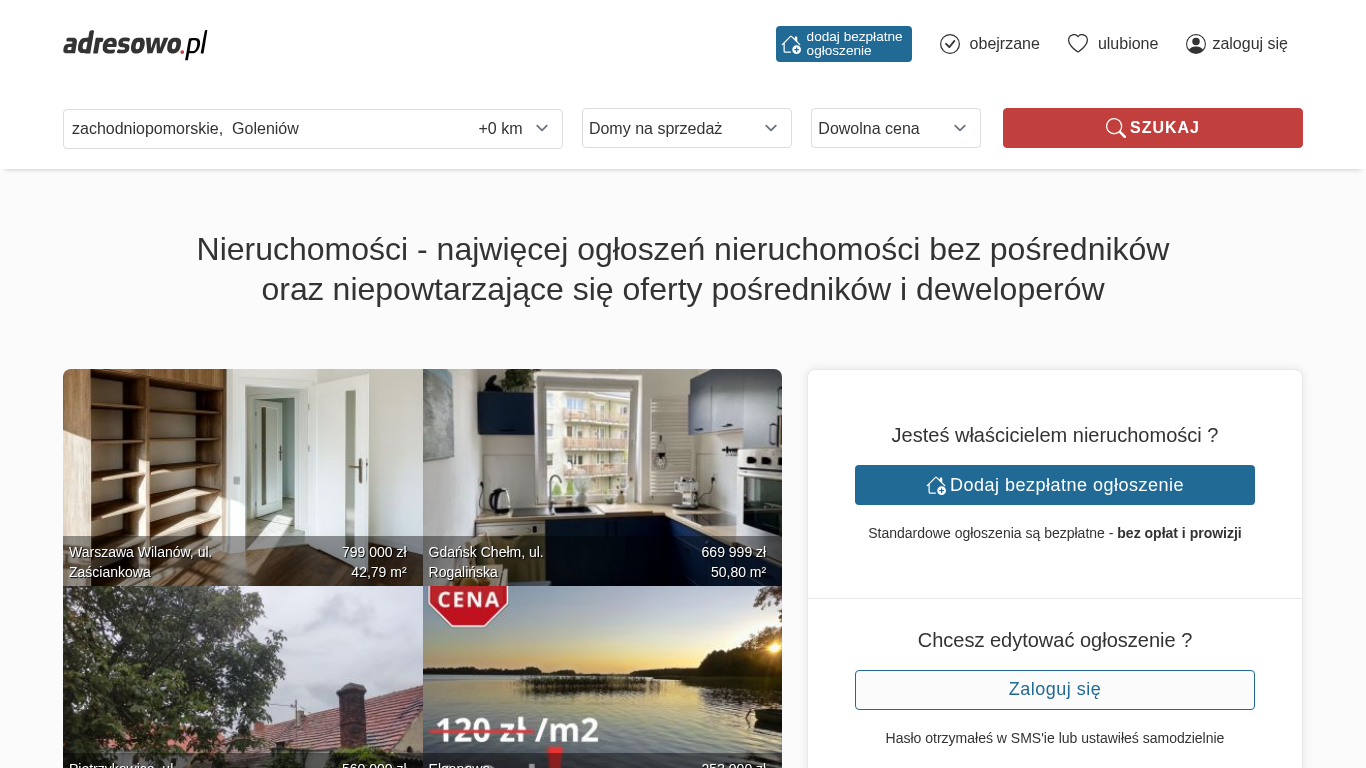Viewport: 1366px width, 768px height.
Task: Open the Domy na sprzedaż dropdown
Action: coord(686,128)
